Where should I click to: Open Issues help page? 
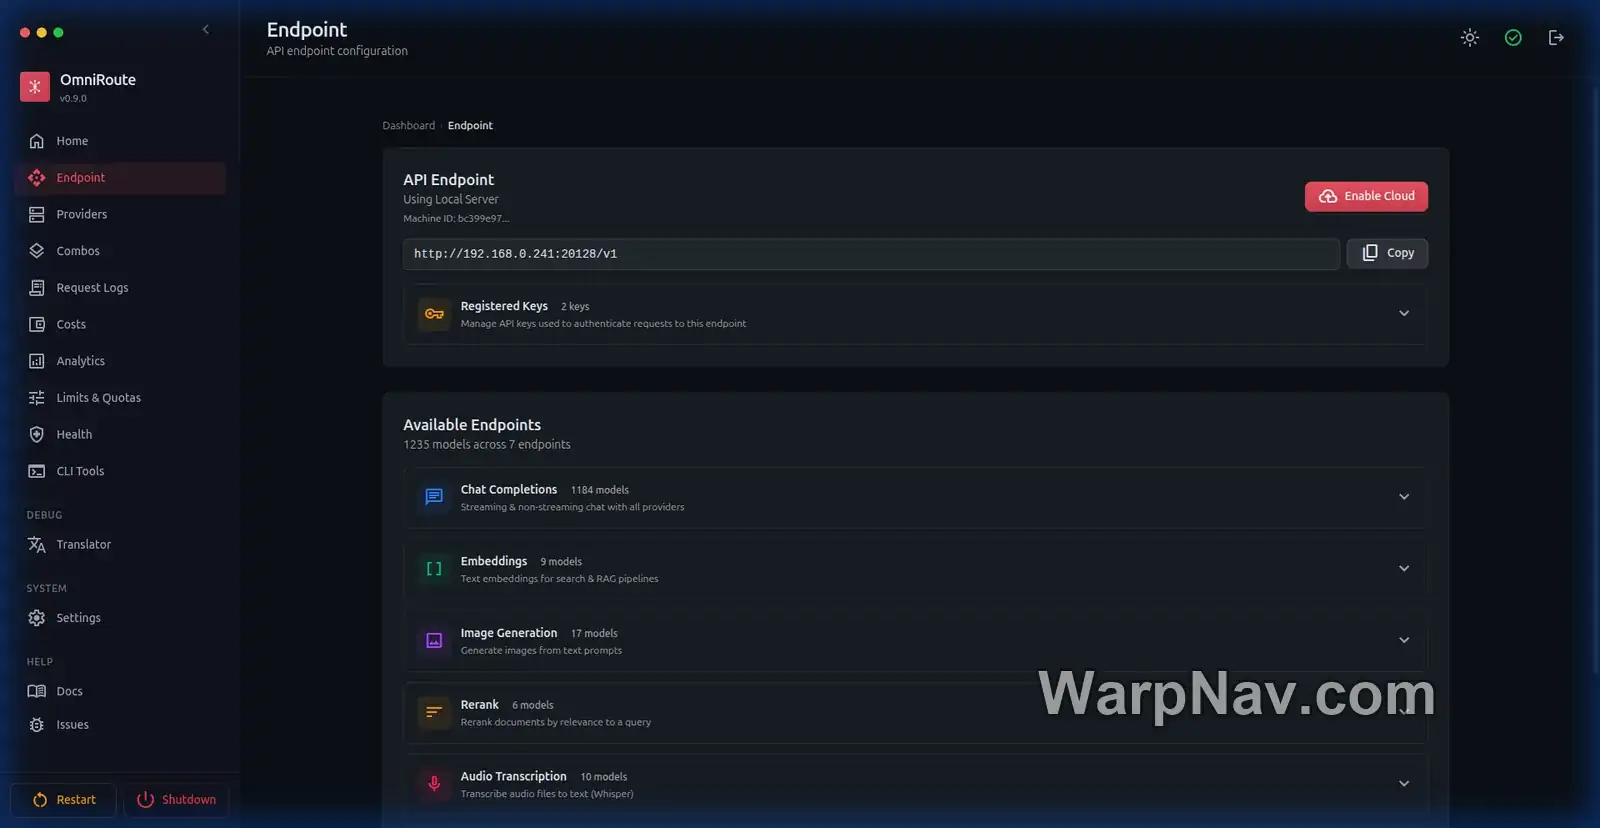click(x=120, y=725)
